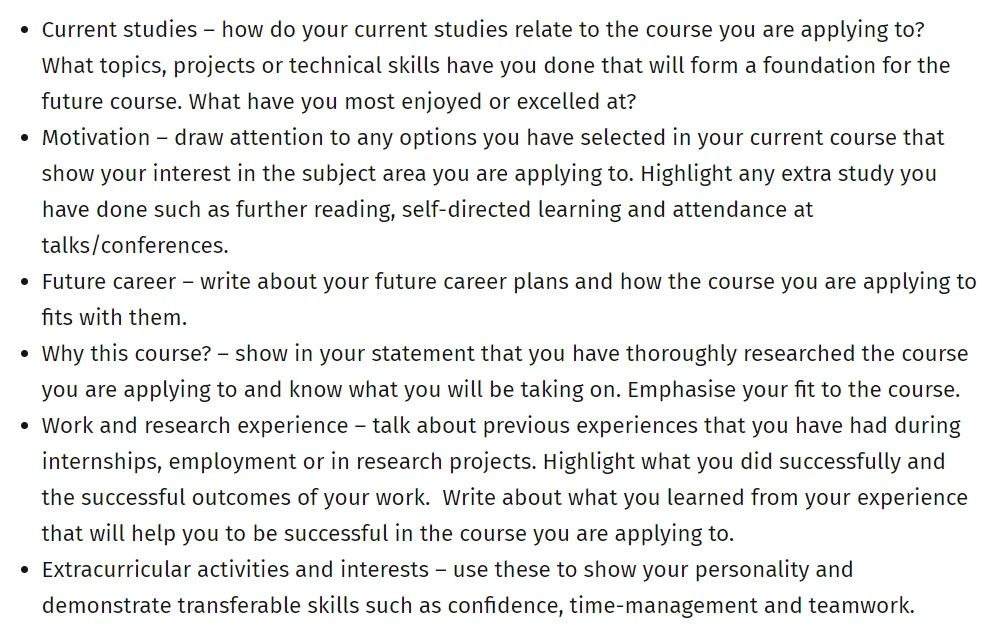
Task: Click the bullet dot beside 'Current studies'
Action: pos(24,30)
